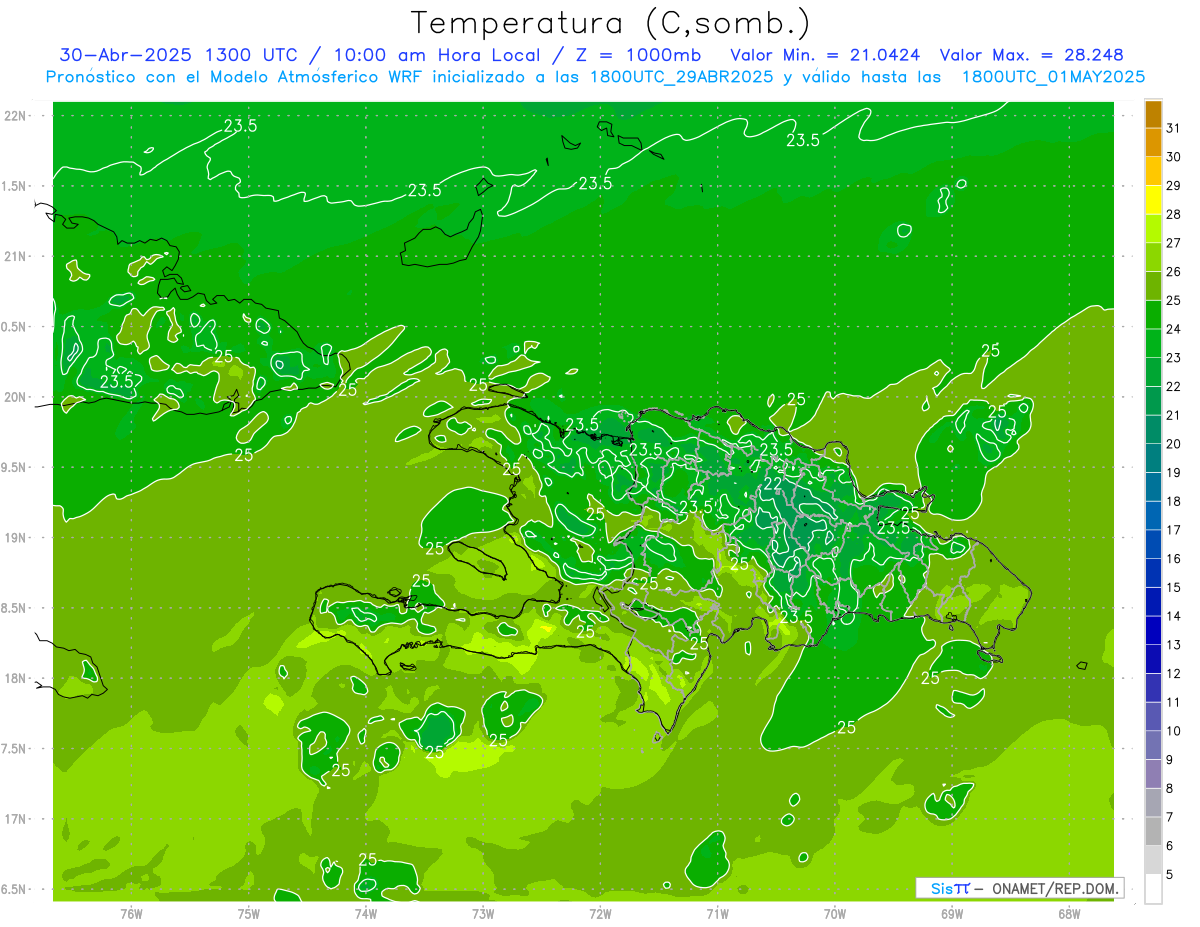Pick the olive-green swatch between 25 and 26
The width and height of the screenshot is (1200, 927).
point(1153,286)
